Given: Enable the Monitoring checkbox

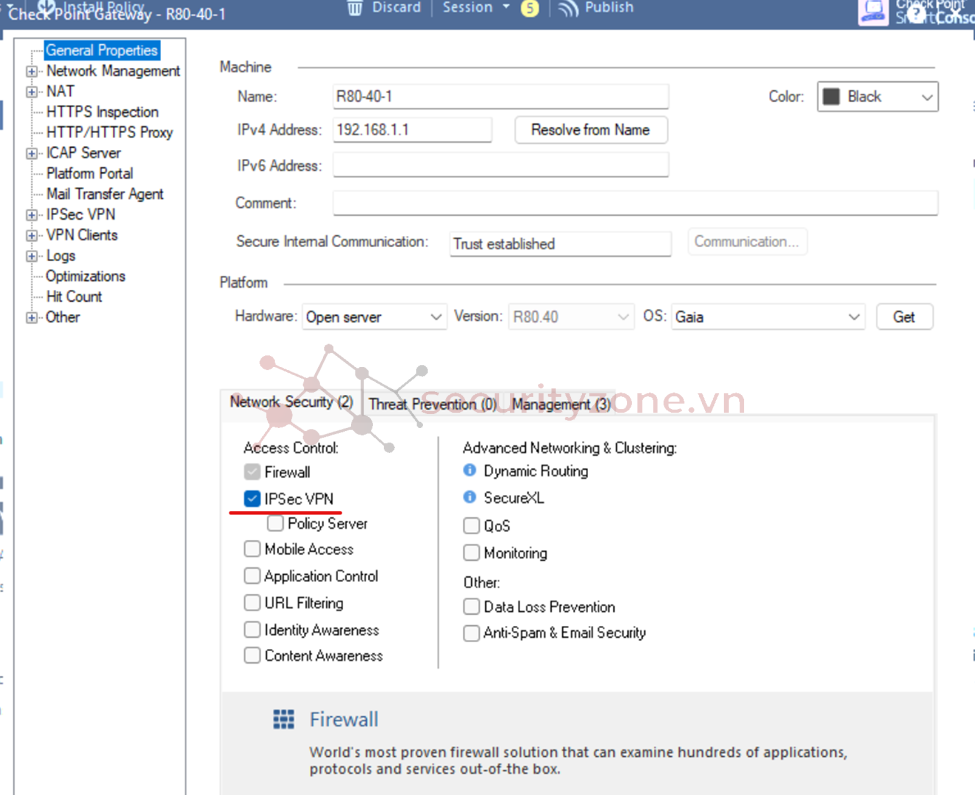Looking at the screenshot, I should point(471,553).
